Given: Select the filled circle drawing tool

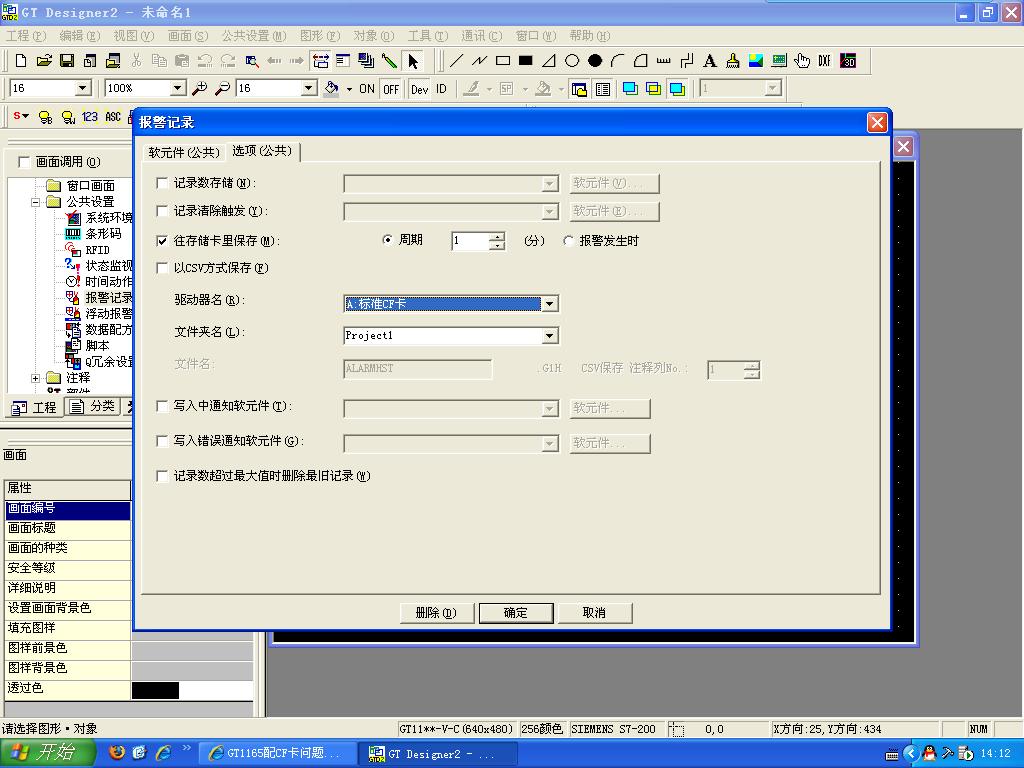Looking at the screenshot, I should 595,61.
